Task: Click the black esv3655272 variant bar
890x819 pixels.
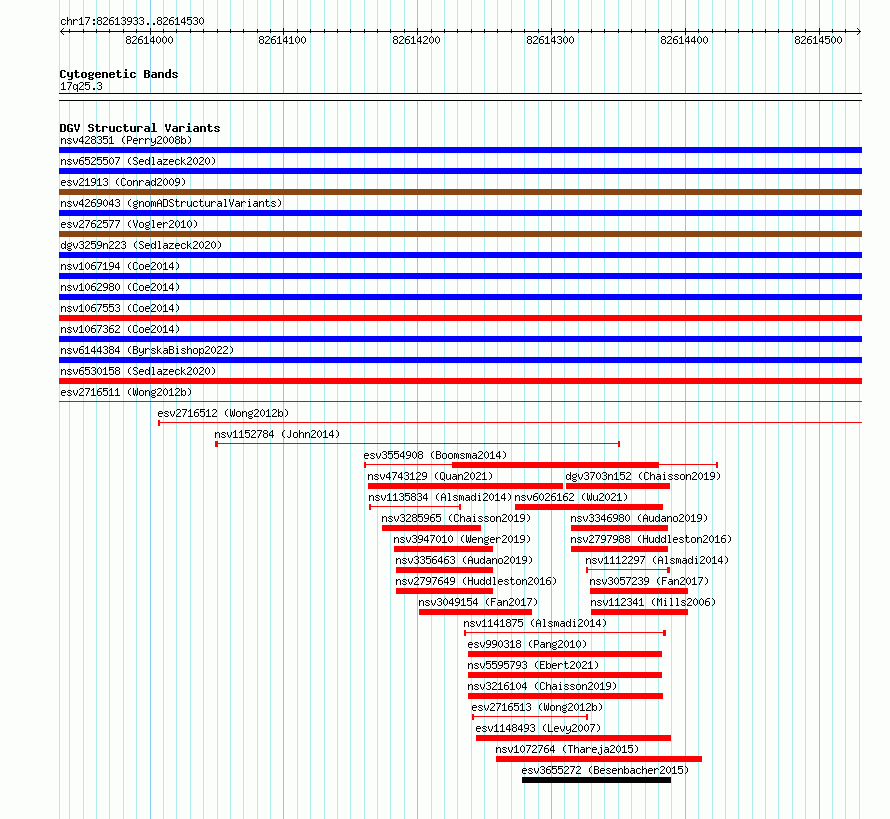Action: 597,780
